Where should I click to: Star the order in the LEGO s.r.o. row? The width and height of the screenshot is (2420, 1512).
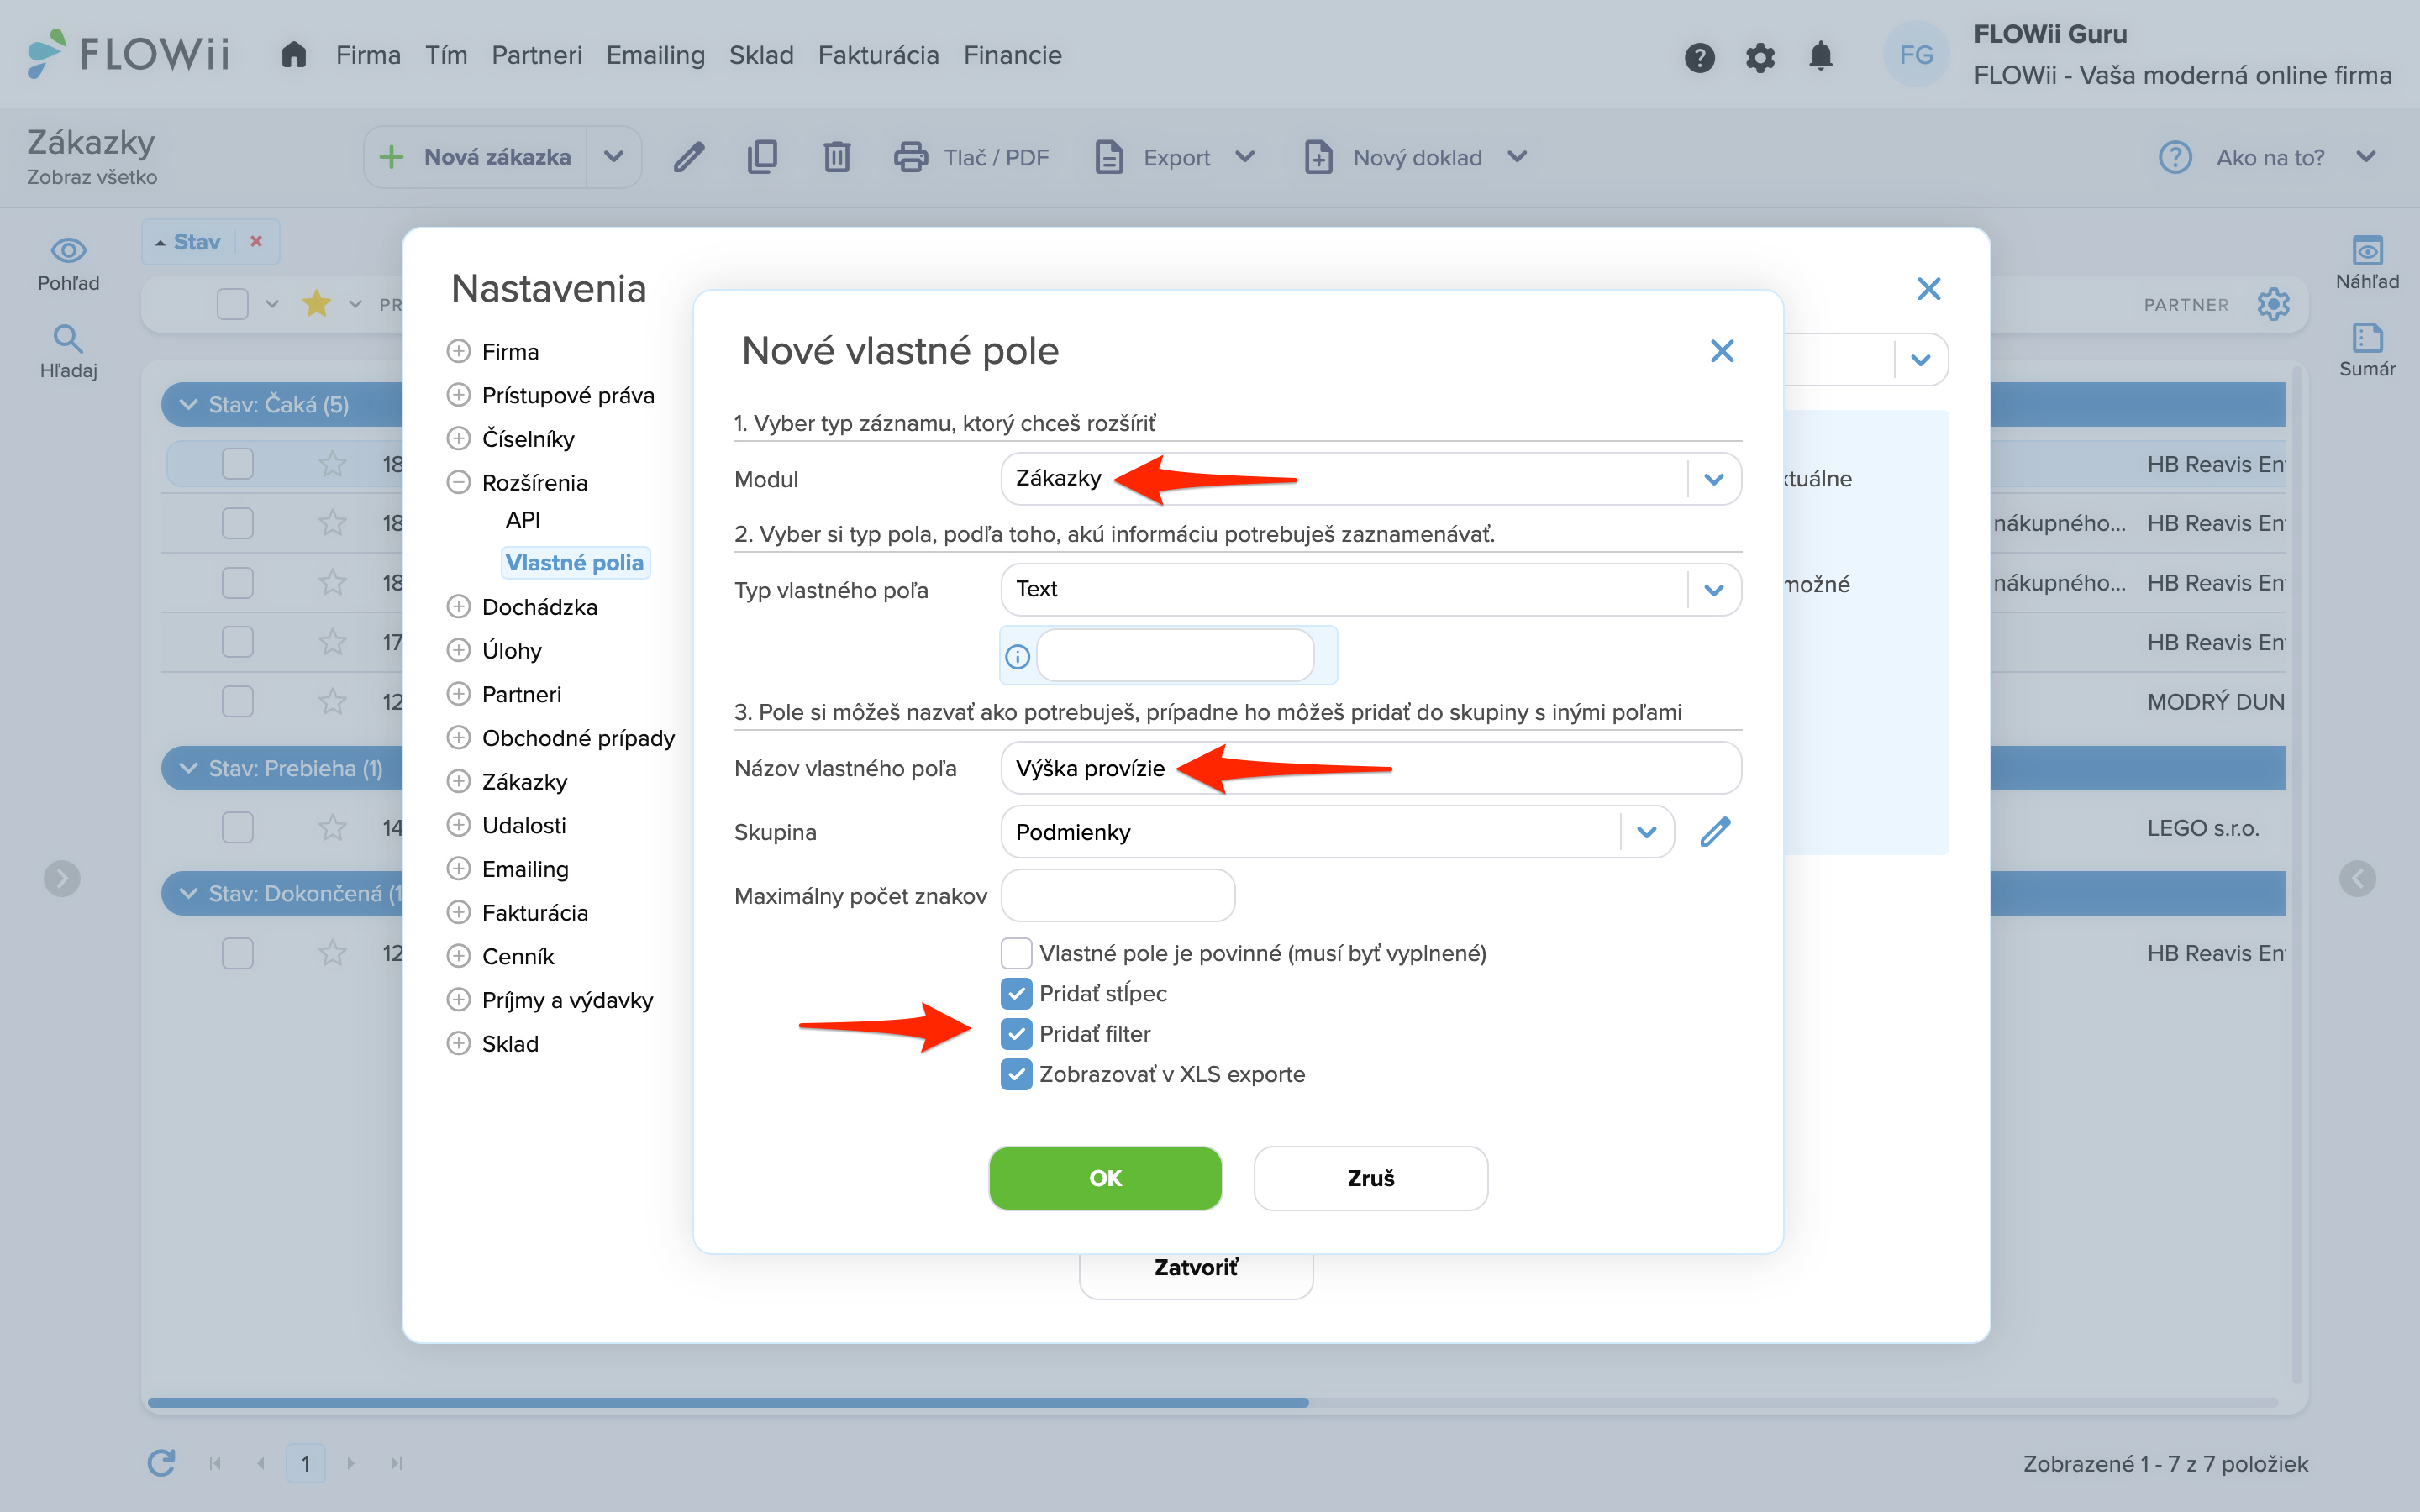coord(332,827)
